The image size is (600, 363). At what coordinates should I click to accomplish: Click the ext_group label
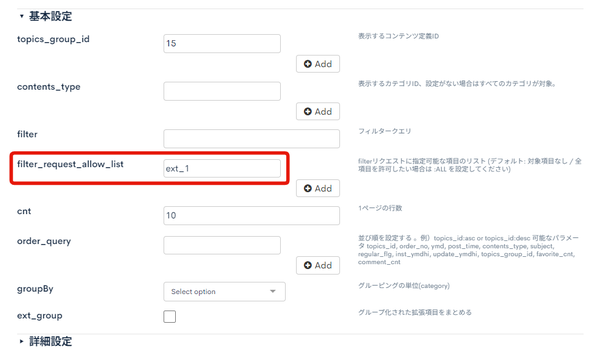pos(39,316)
